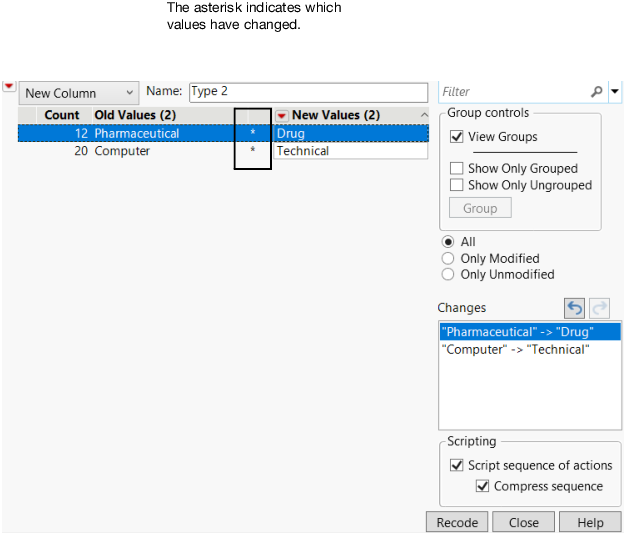Viewport: 626px width, 534px height.
Task: Undo the last change in Changes
Action: tap(574, 308)
